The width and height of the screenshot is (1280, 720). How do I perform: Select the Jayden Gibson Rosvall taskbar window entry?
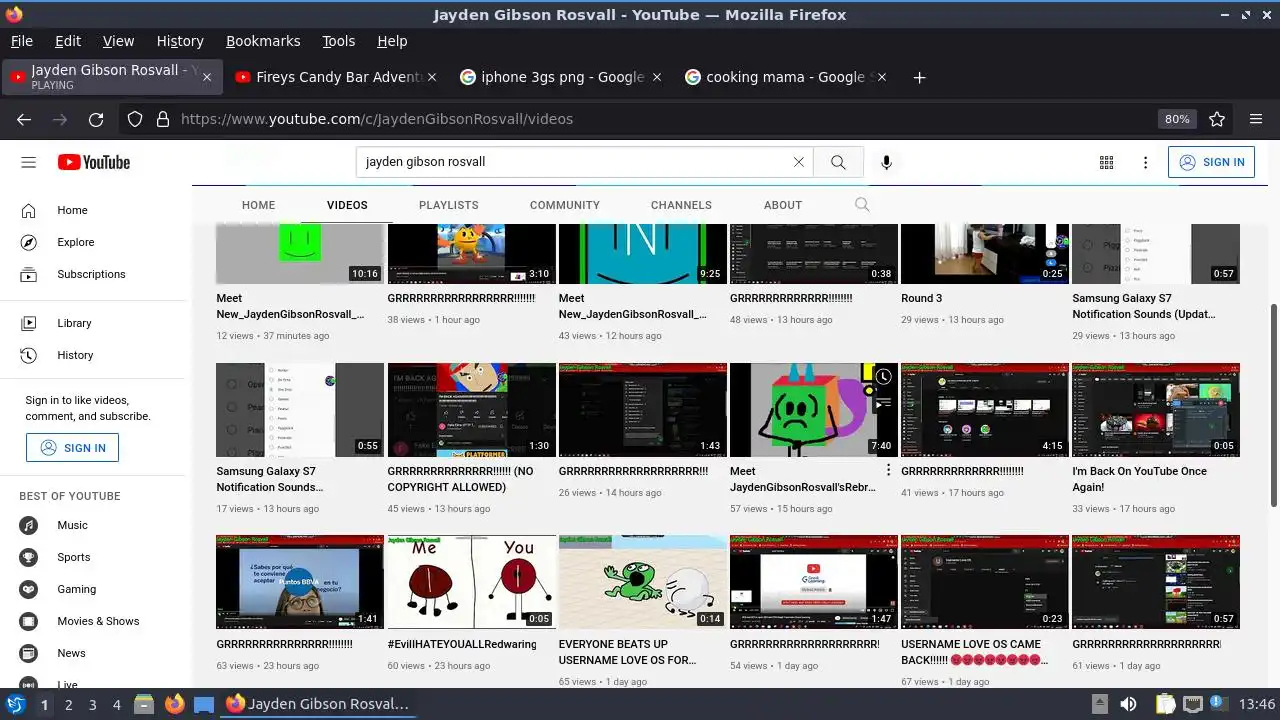(x=316, y=704)
